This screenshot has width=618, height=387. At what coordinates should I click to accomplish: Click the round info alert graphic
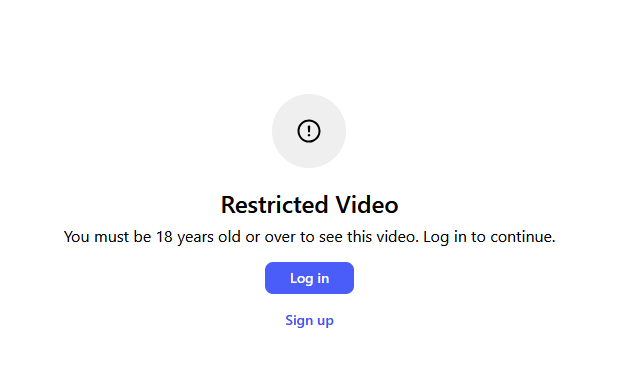click(309, 131)
